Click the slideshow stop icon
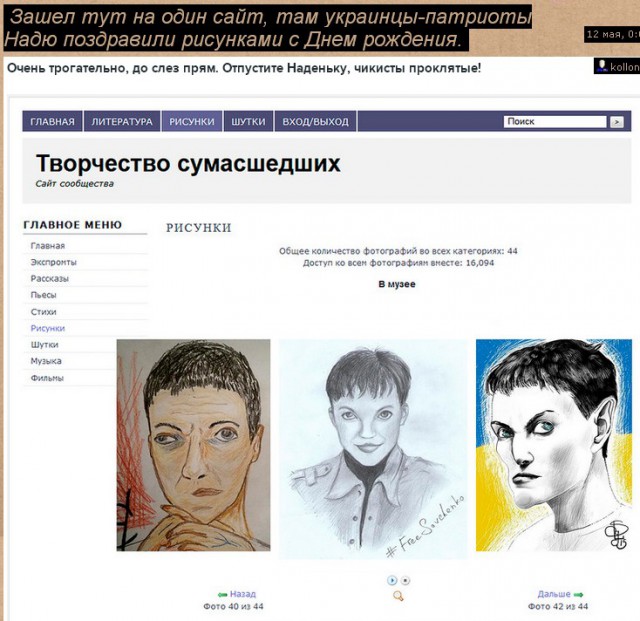The height and width of the screenshot is (621, 640). click(405, 580)
